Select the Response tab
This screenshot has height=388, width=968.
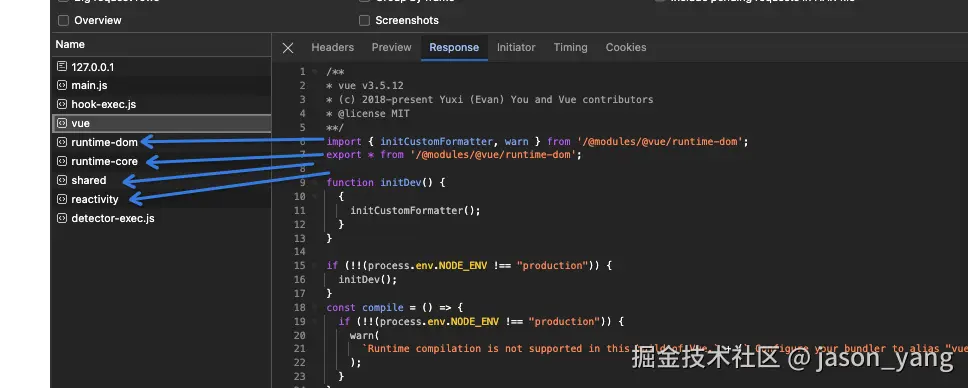point(454,48)
